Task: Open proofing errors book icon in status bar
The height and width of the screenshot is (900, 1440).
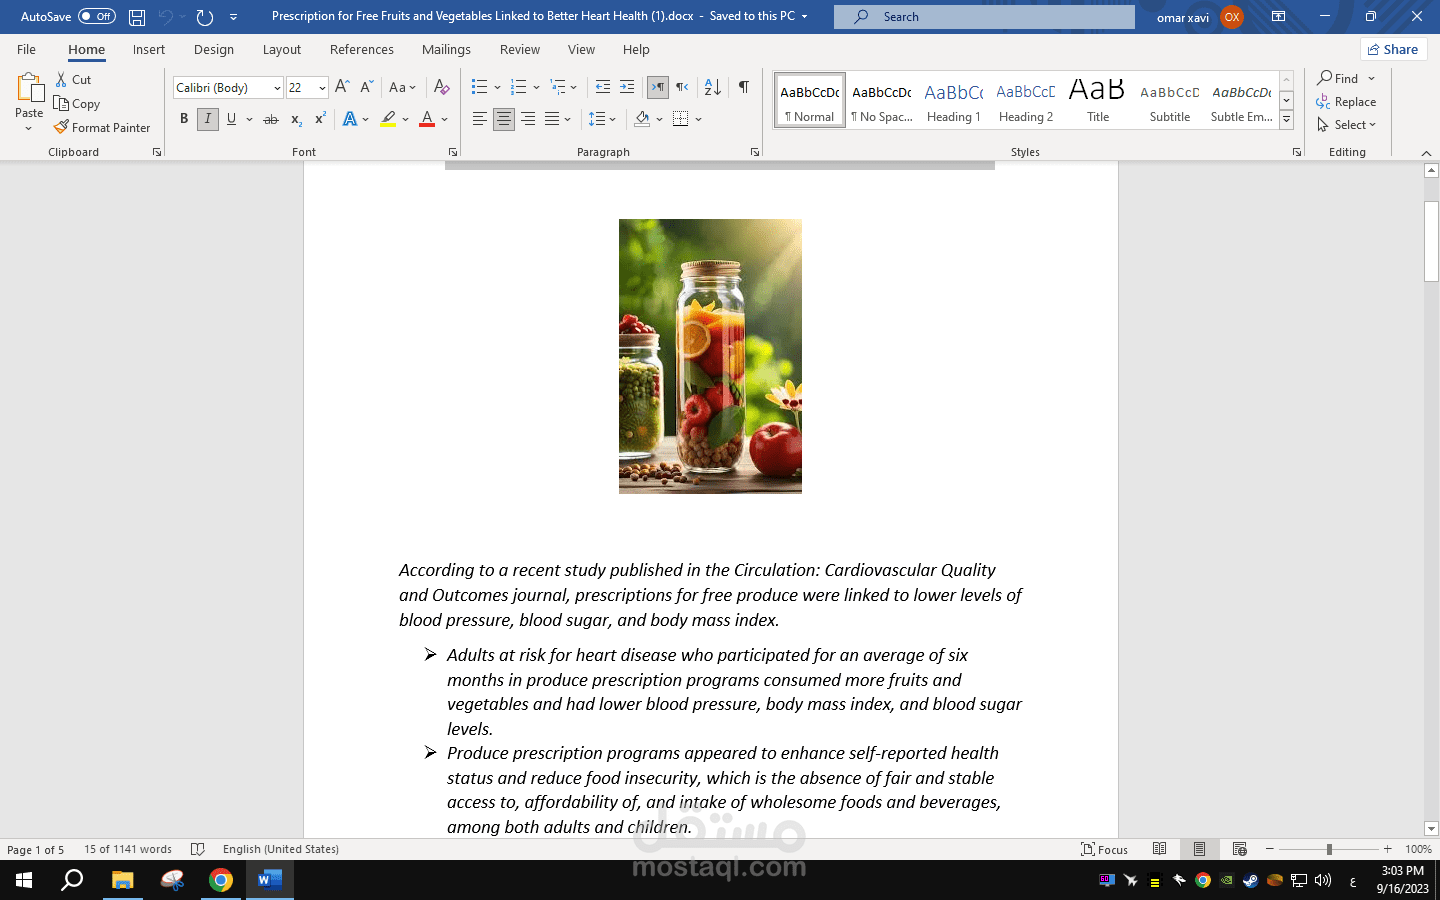Action: click(x=197, y=849)
